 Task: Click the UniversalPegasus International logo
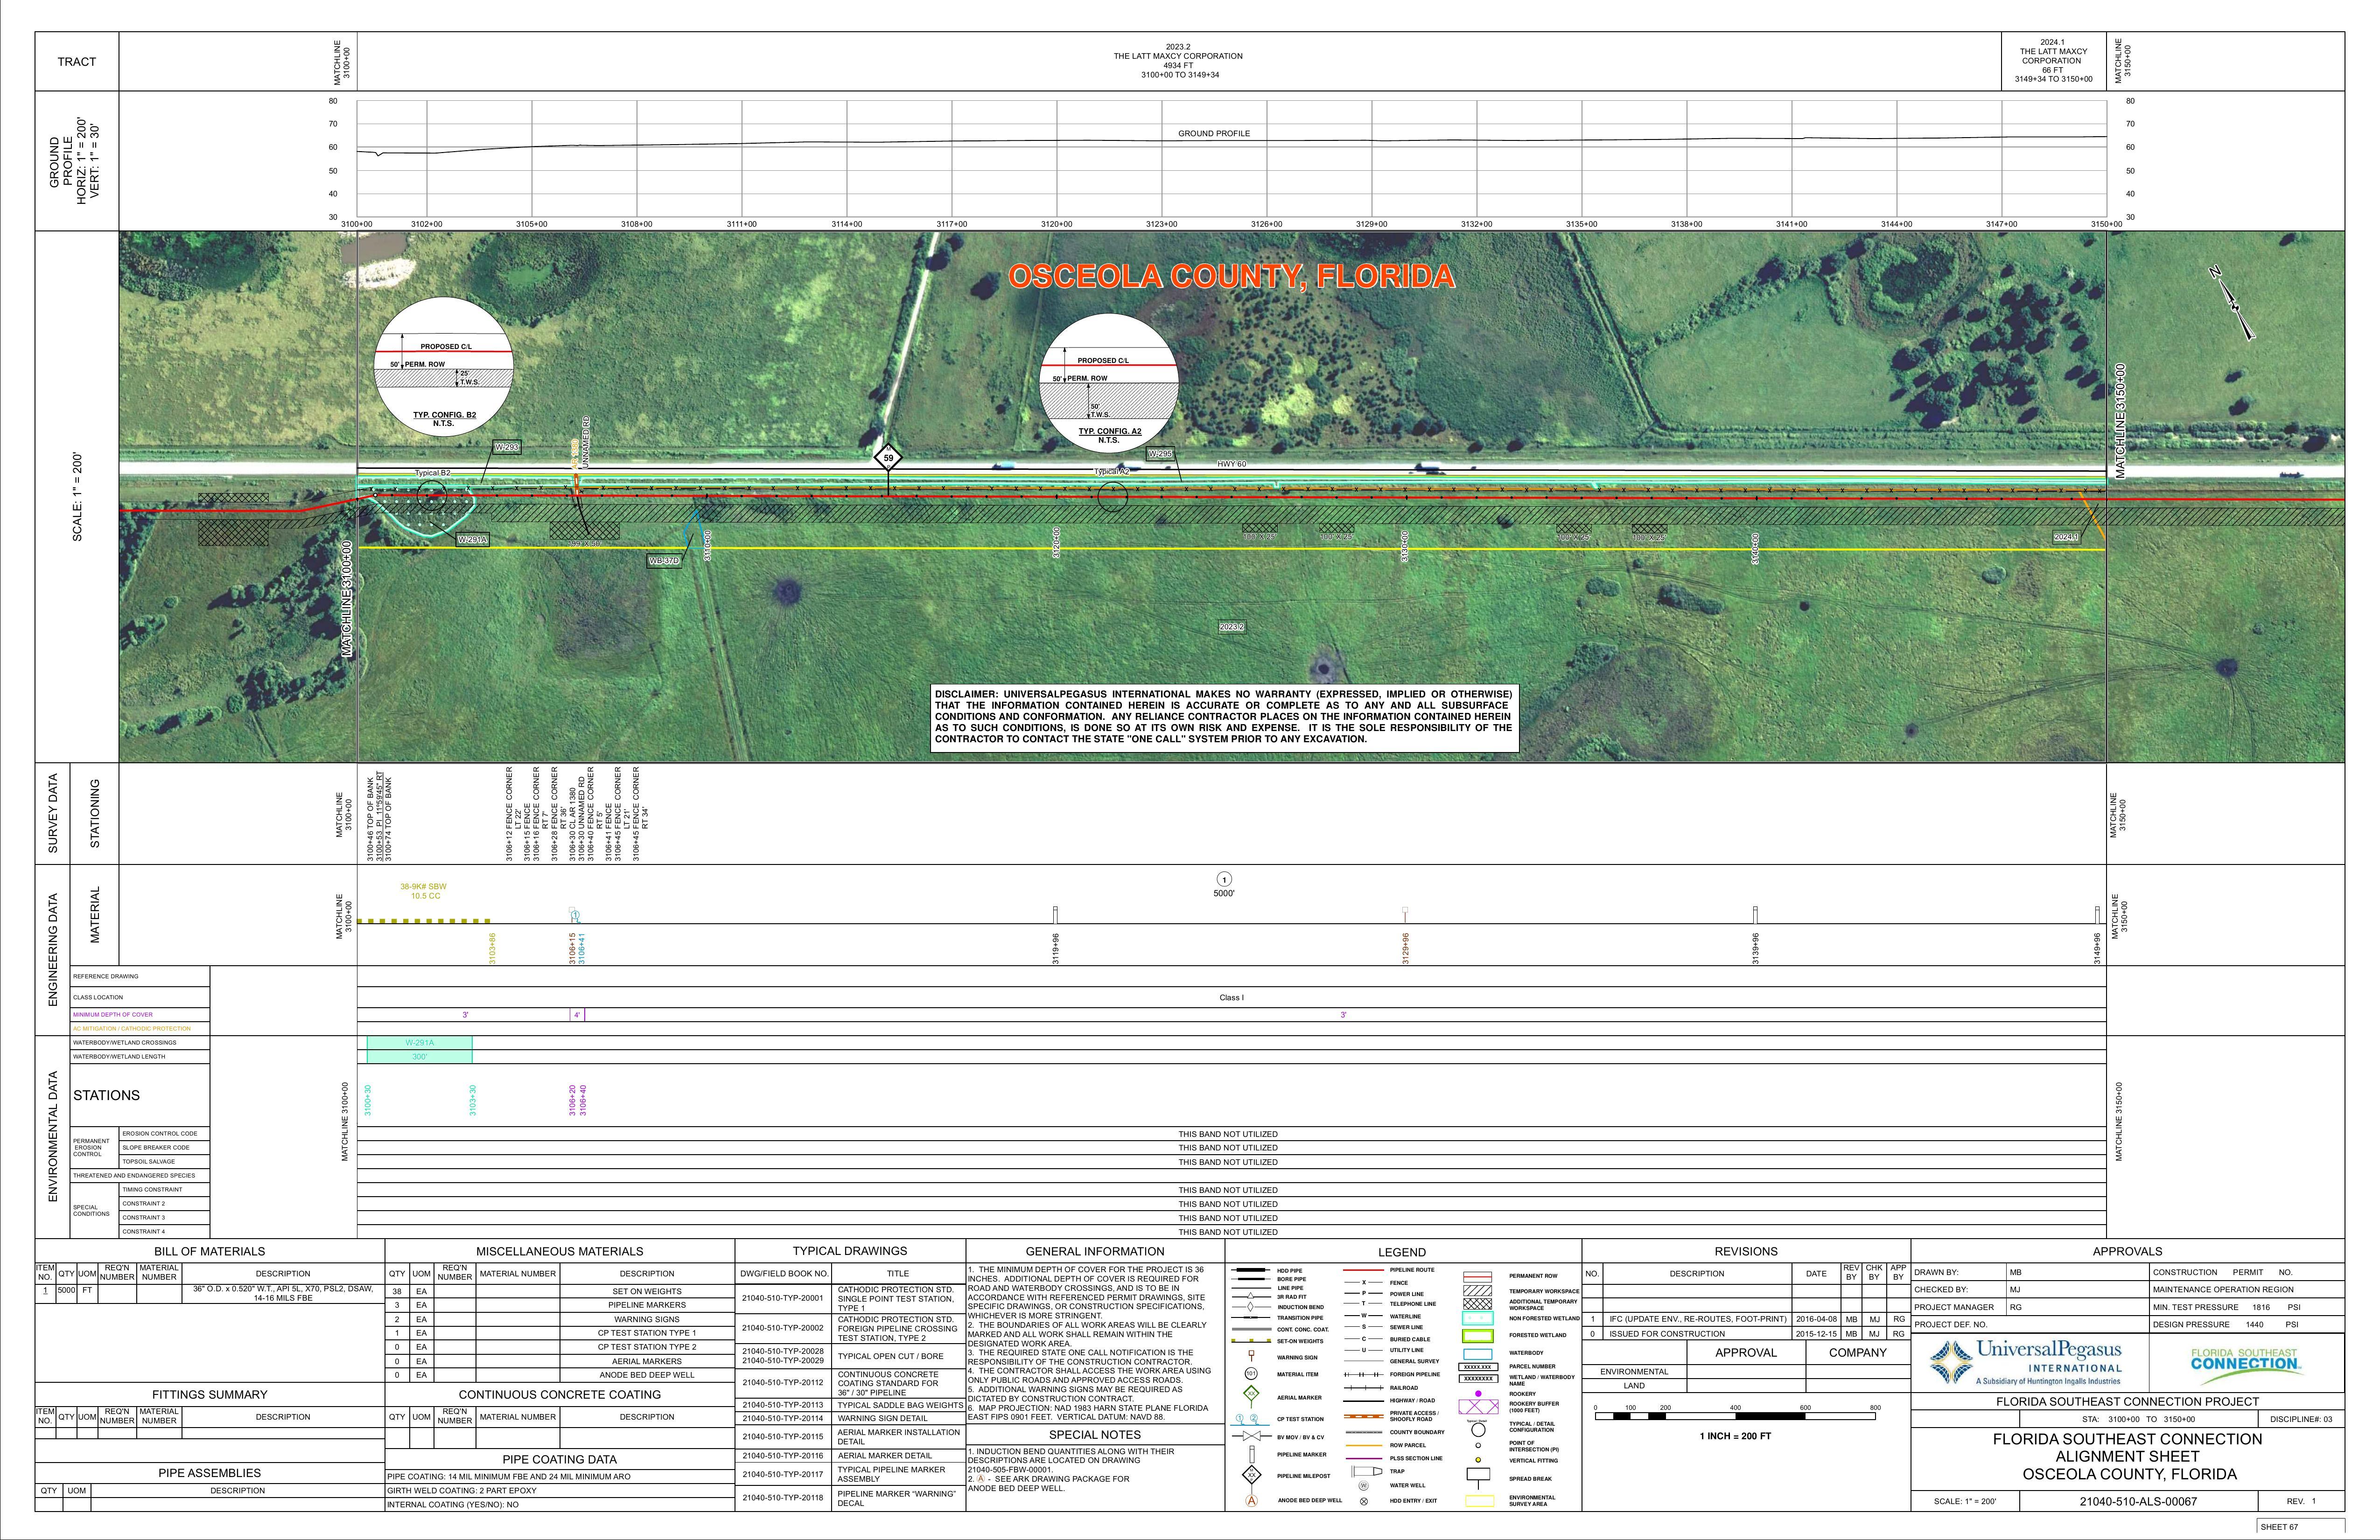pos(2025,1362)
